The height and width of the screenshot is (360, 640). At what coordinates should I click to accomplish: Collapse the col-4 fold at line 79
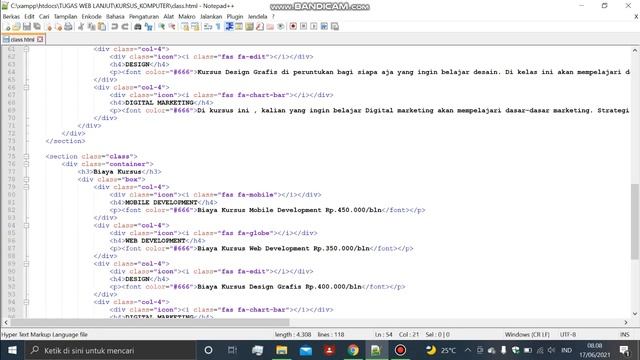pos(27,187)
